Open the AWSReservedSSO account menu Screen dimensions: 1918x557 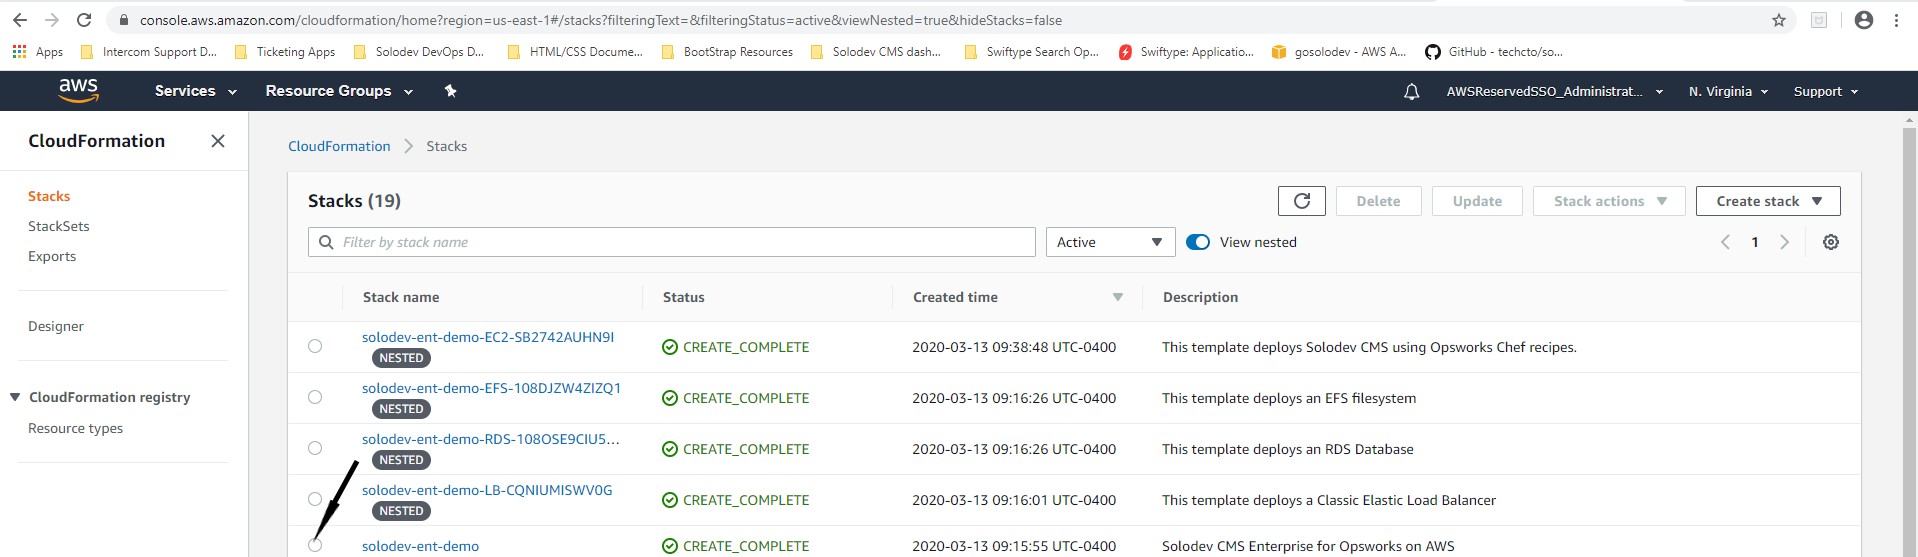[1555, 91]
